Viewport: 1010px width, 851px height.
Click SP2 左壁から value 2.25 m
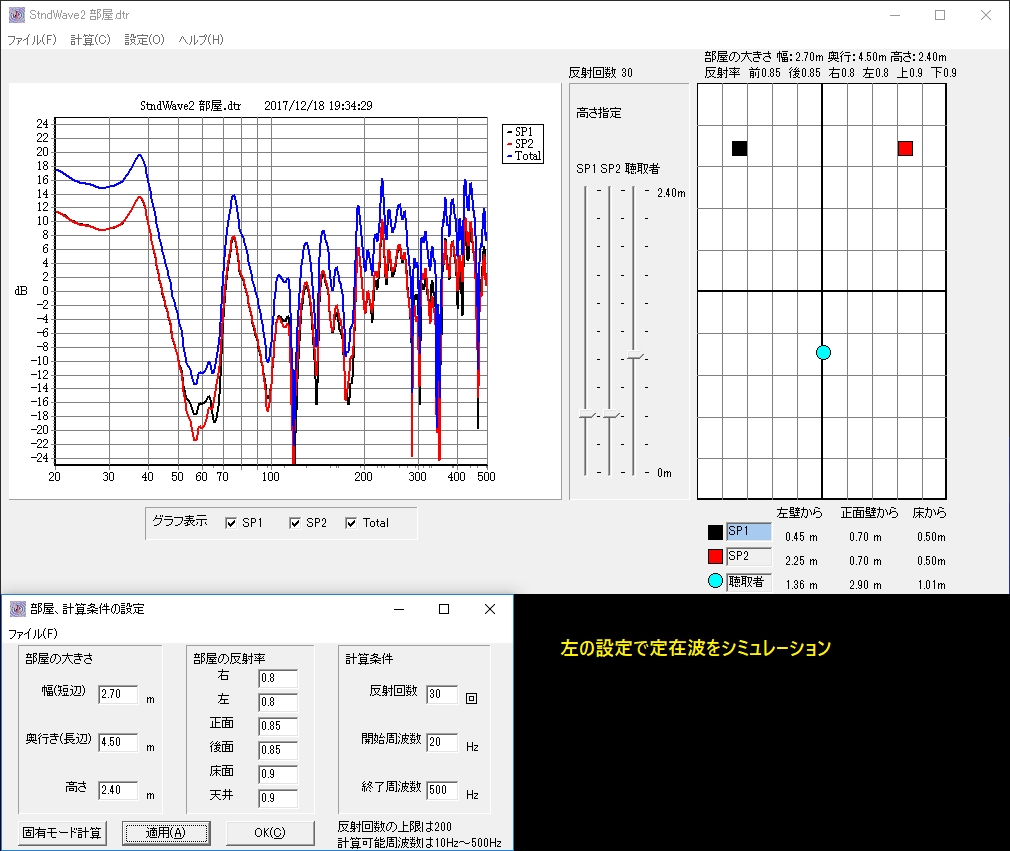(x=801, y=561)
